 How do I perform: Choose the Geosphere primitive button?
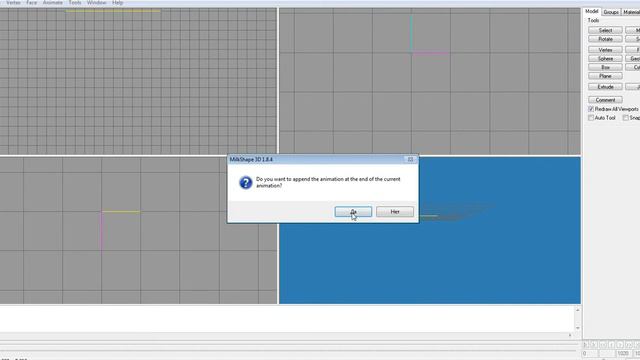click(x=633, y=59)
